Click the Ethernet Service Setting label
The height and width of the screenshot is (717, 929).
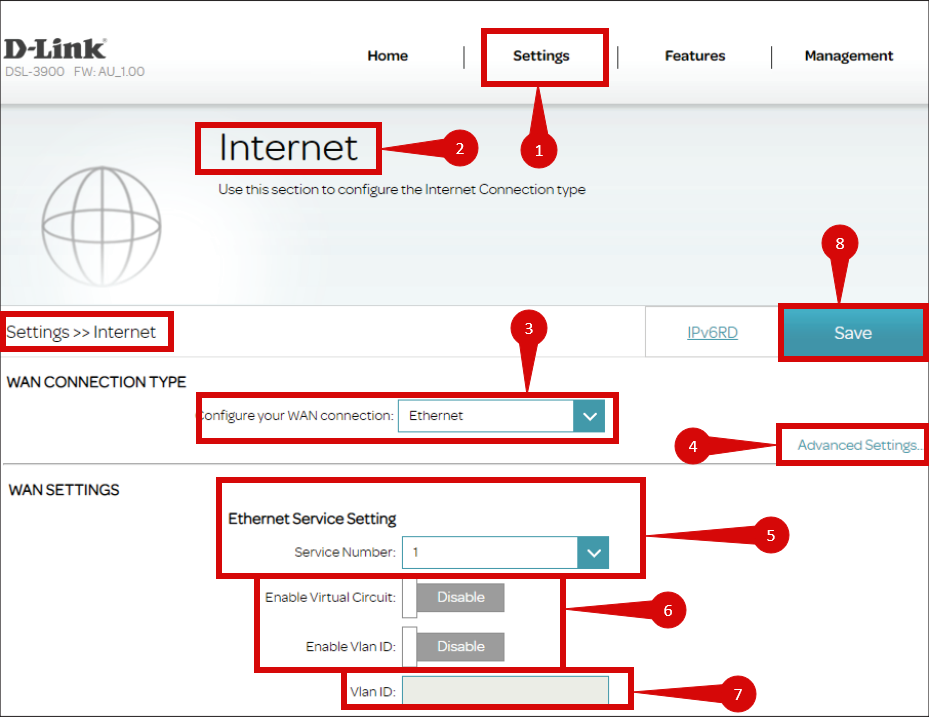[x=312, y=519]
